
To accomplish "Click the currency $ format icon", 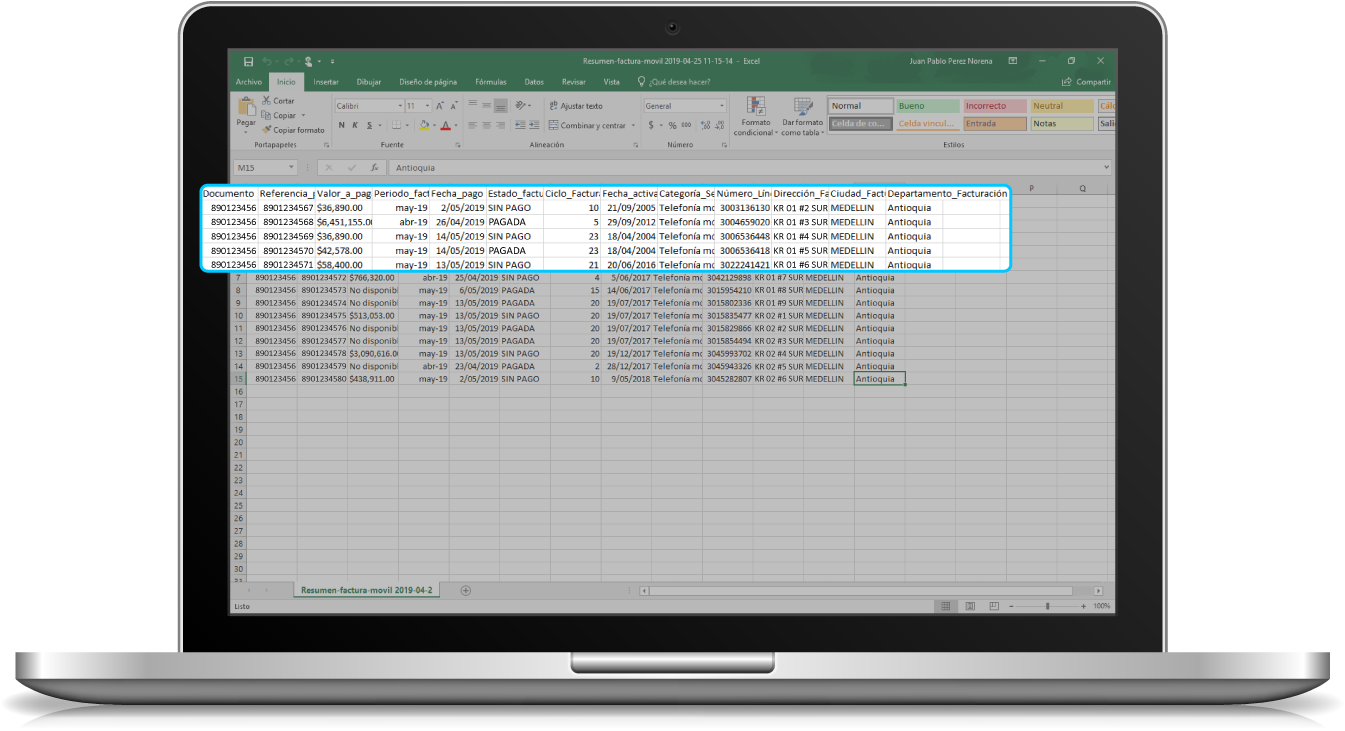I will 650,125.
